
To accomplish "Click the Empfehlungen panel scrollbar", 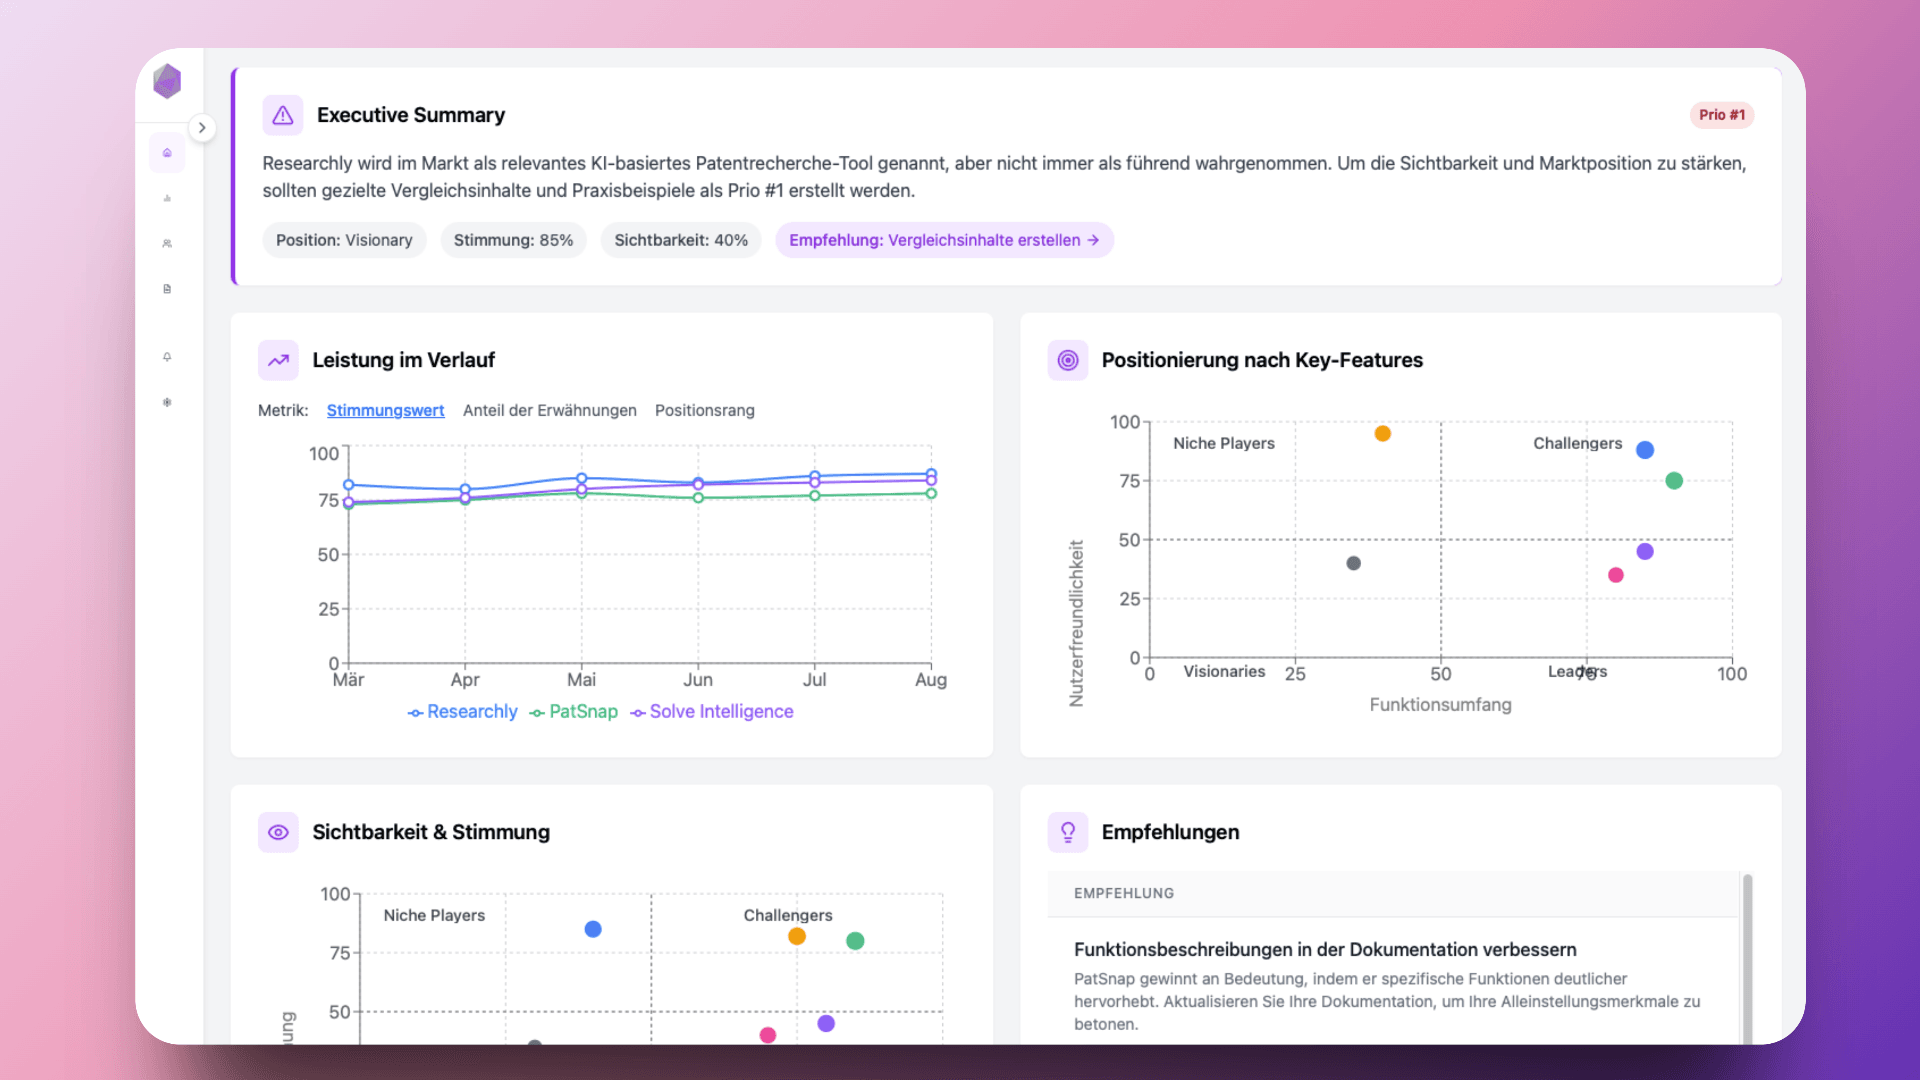I will click(x=1747, y=955).
